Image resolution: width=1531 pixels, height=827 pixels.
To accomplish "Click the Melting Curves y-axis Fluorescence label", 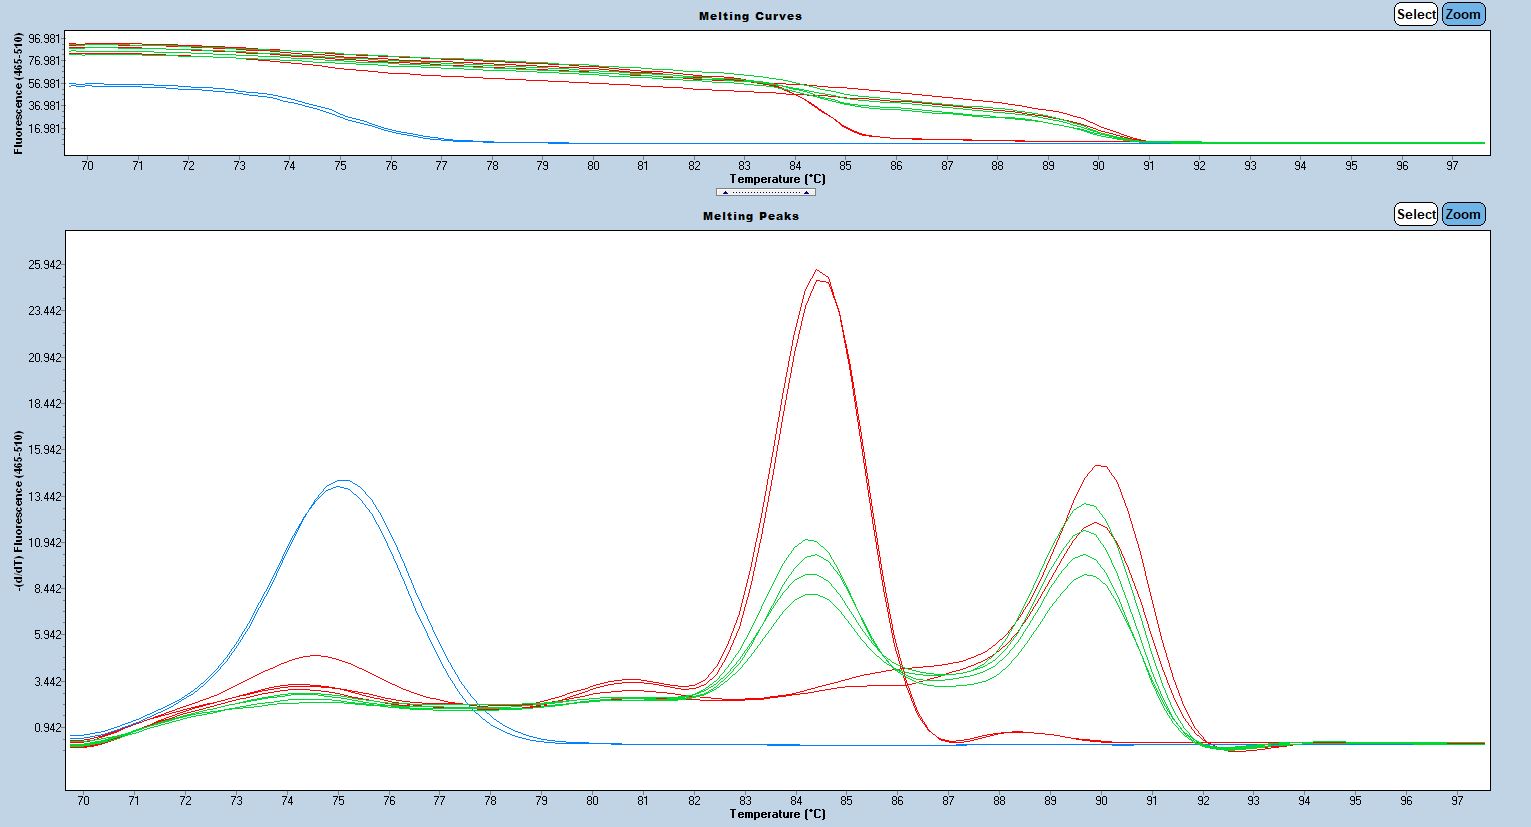I will point(19,93).
